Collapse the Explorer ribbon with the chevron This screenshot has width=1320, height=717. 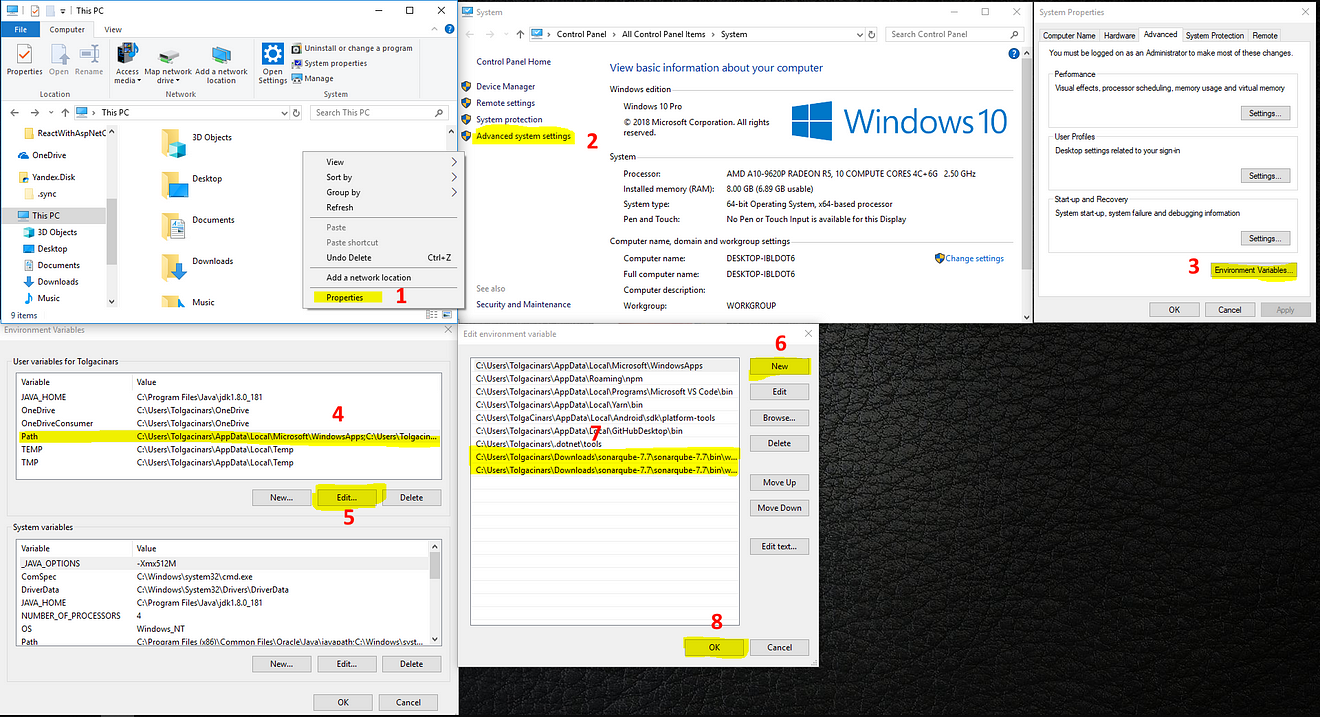(x=436, y=30)
